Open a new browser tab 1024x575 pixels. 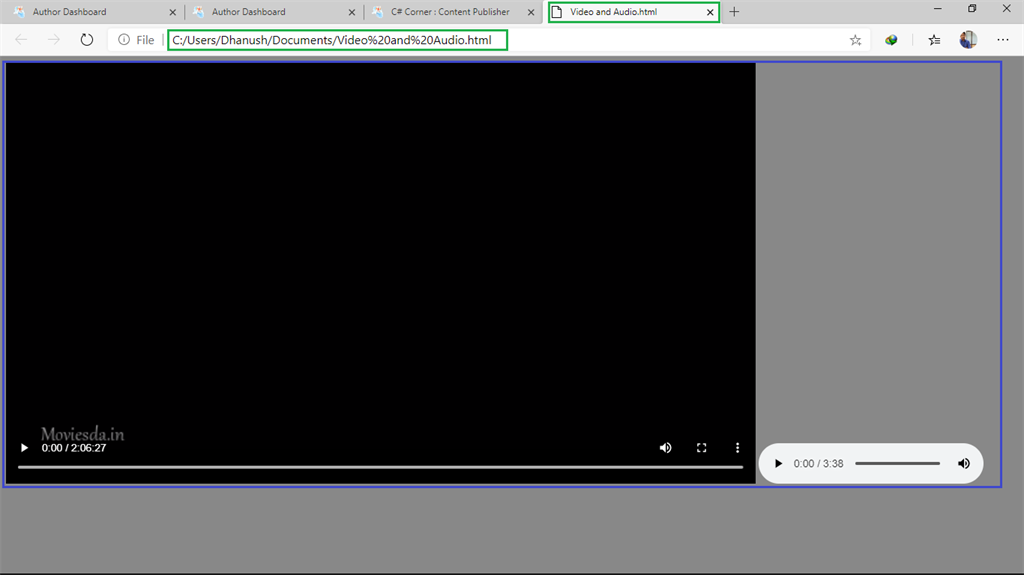tap(734, 12)
